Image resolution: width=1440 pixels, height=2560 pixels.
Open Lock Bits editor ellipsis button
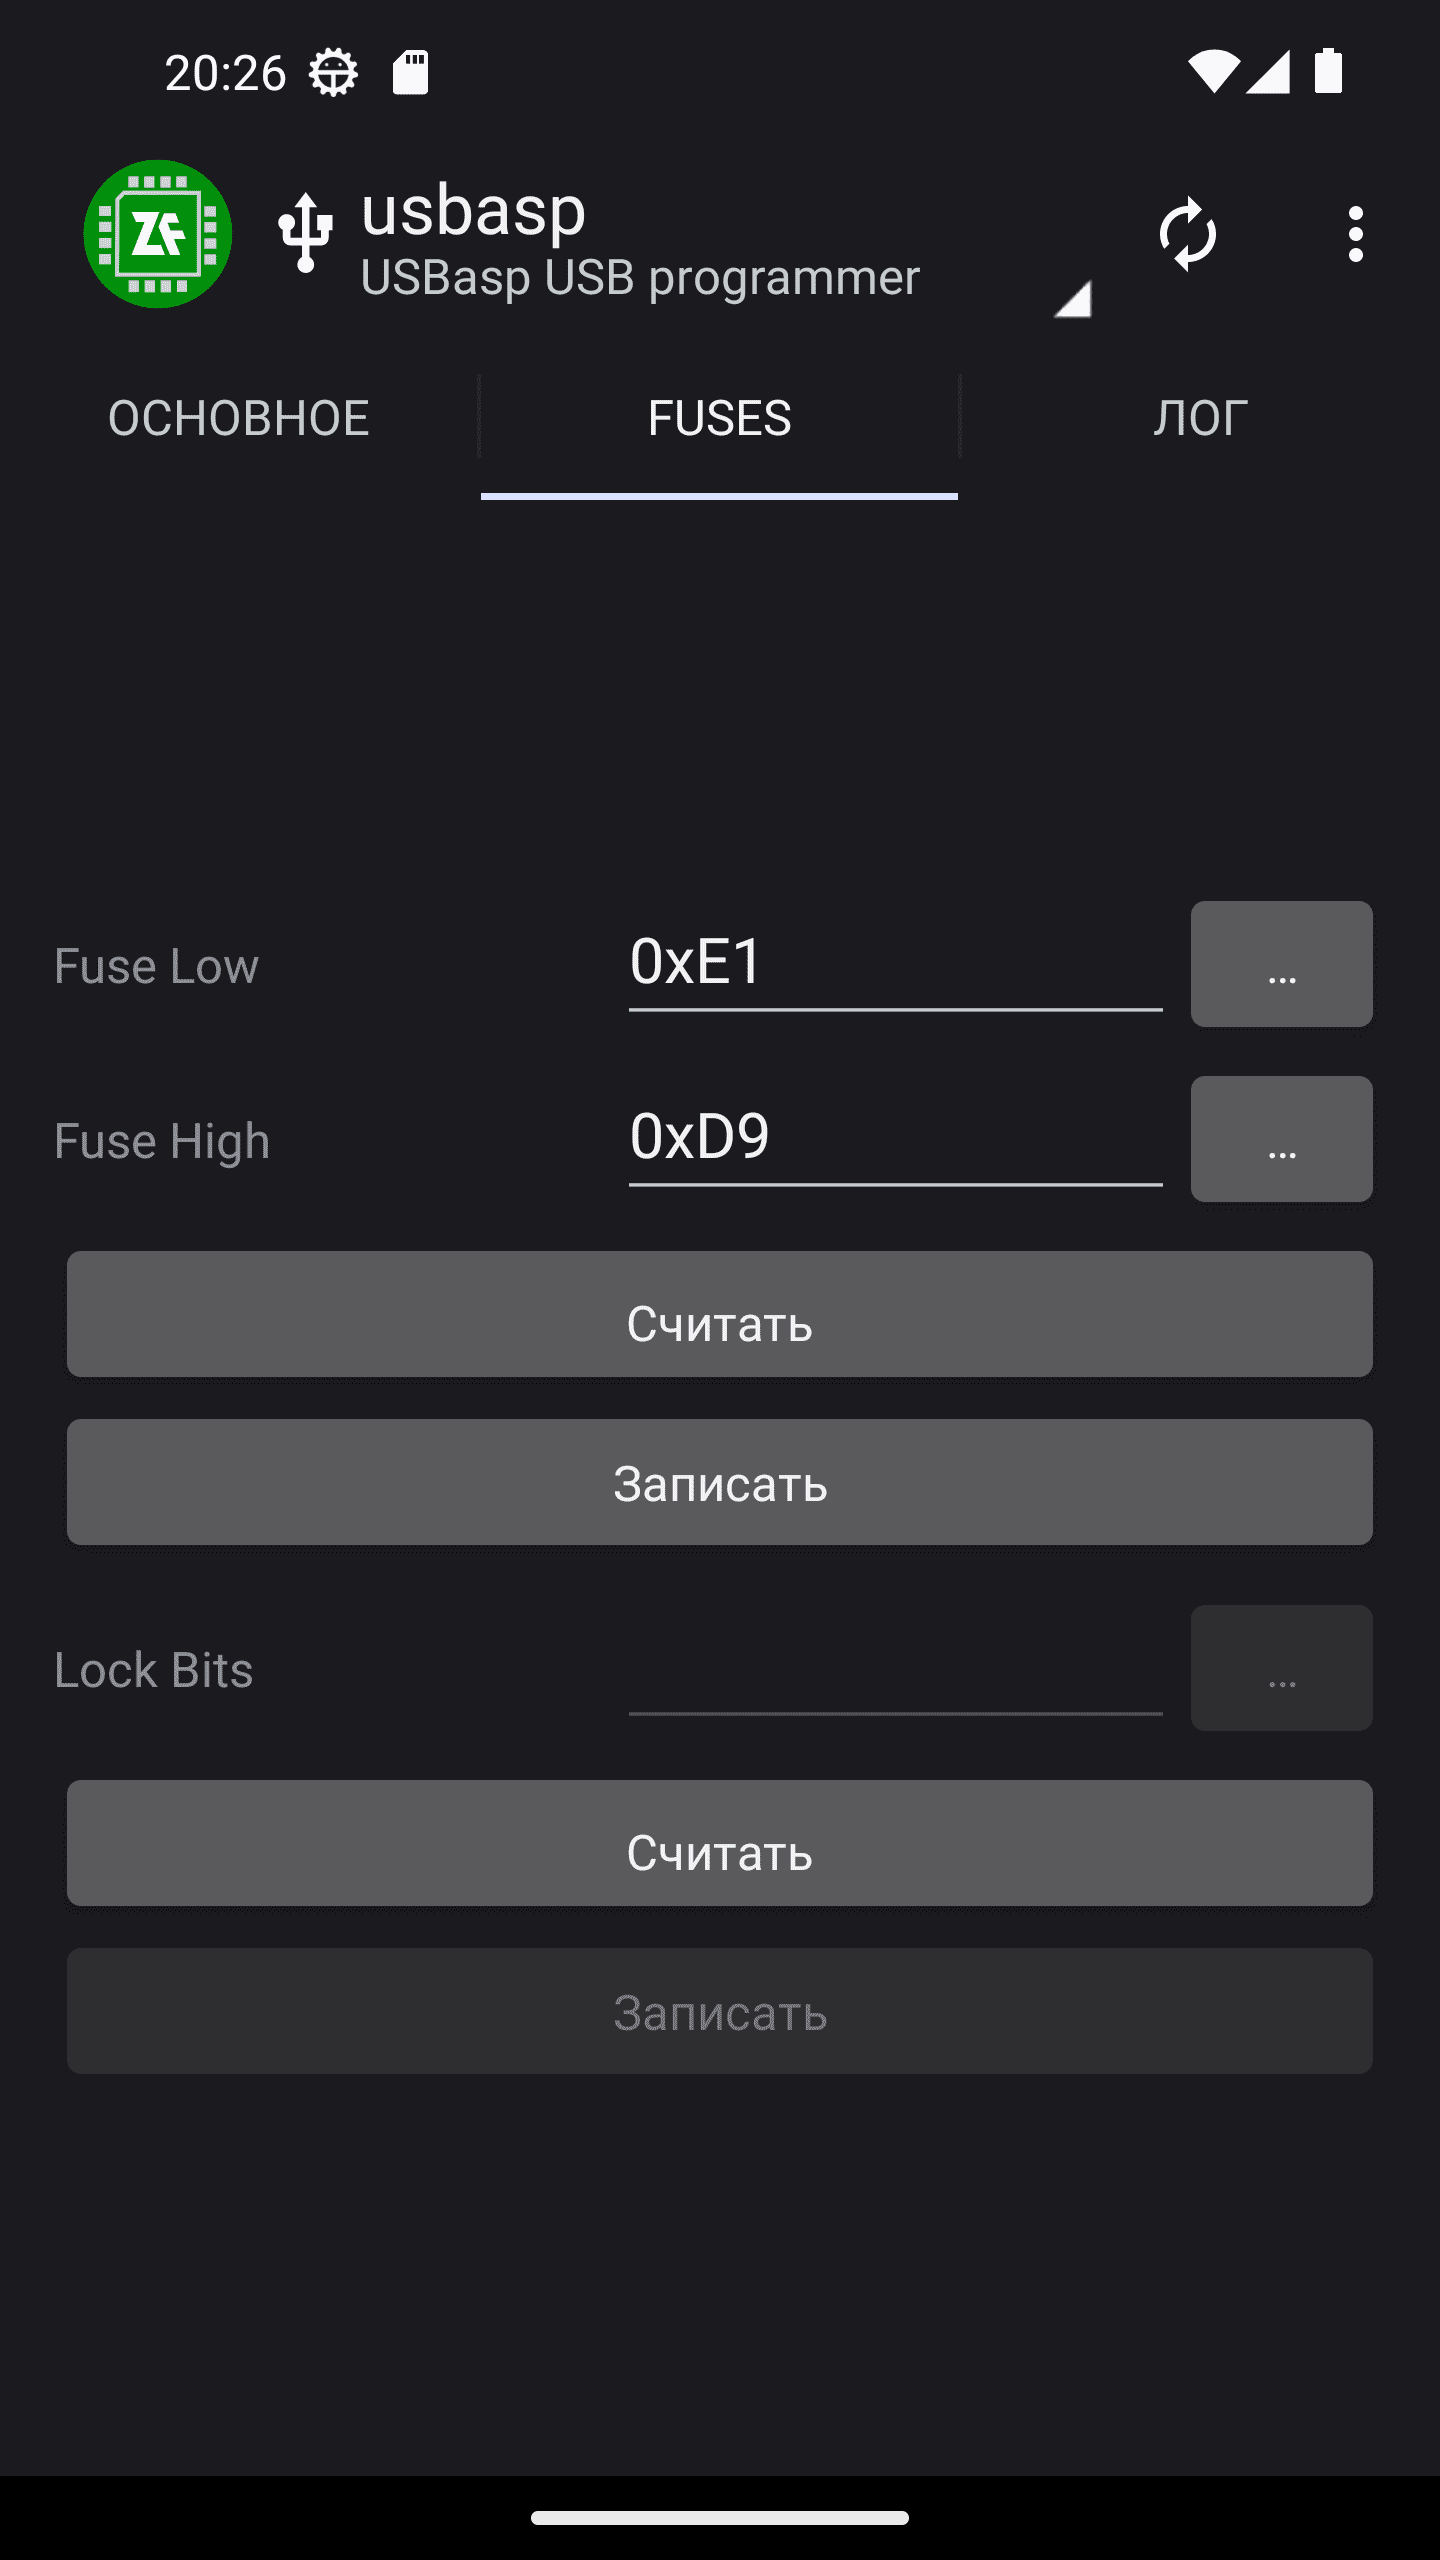coord(1281,1668)
